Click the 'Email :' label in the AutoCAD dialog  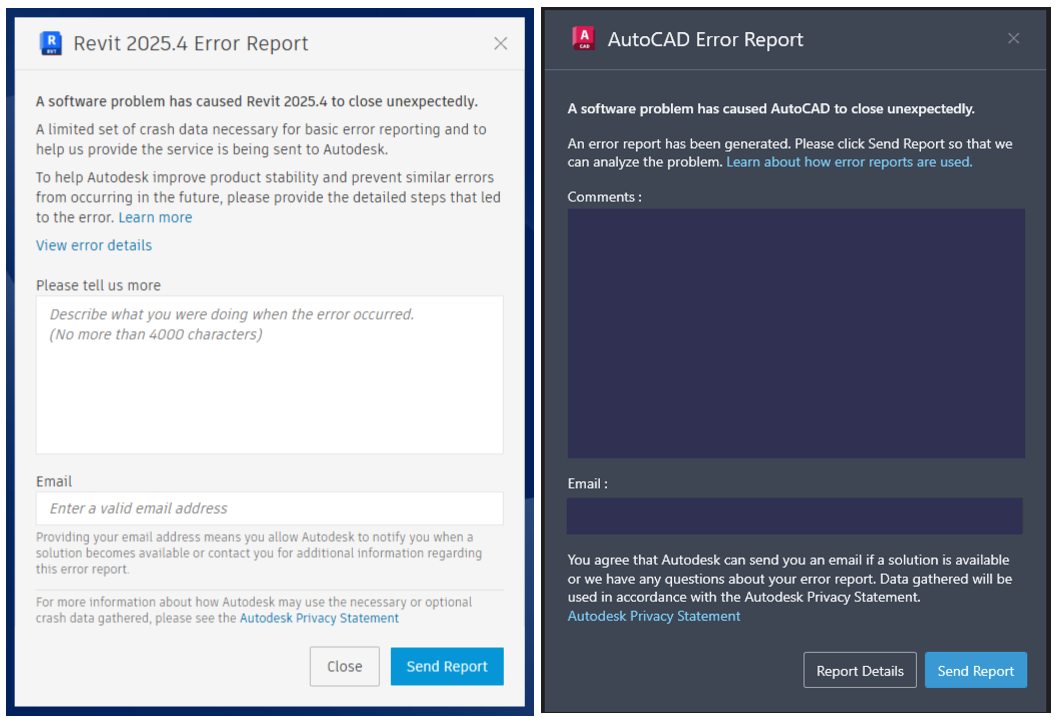[587, 484]
